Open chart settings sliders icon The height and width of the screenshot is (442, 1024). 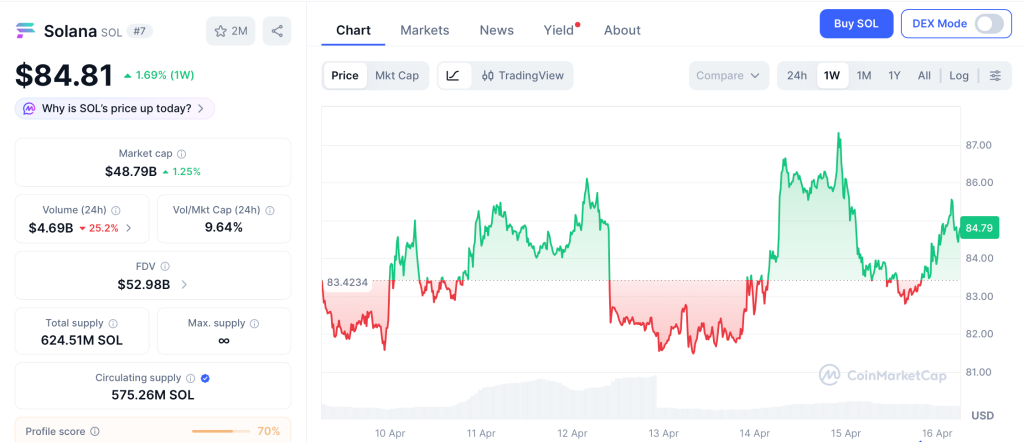click(x=995, y=75)
